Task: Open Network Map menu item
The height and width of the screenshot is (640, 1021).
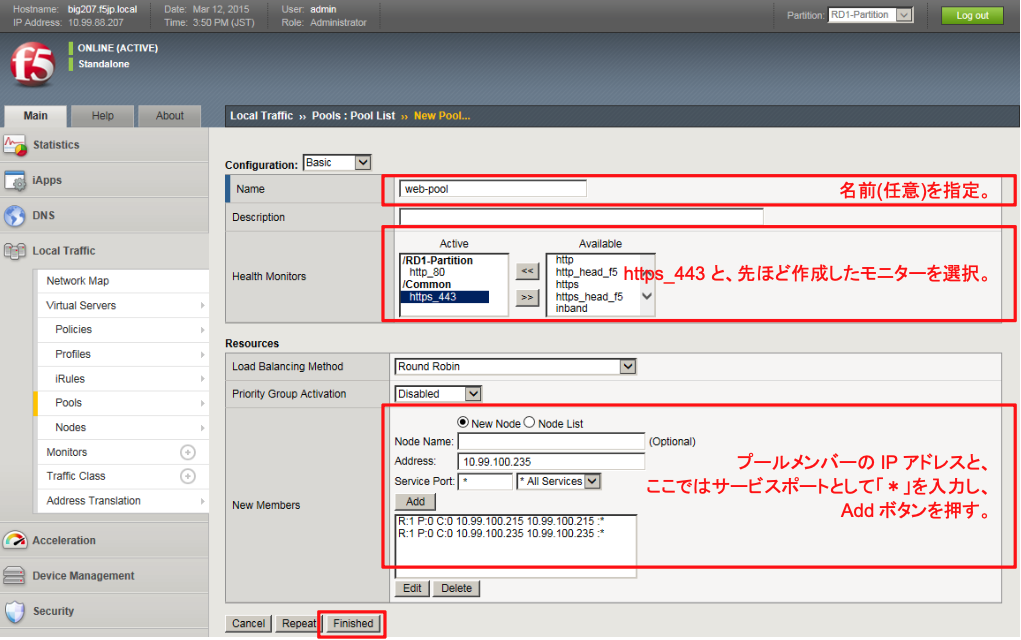Action: [x=77, y=281]
